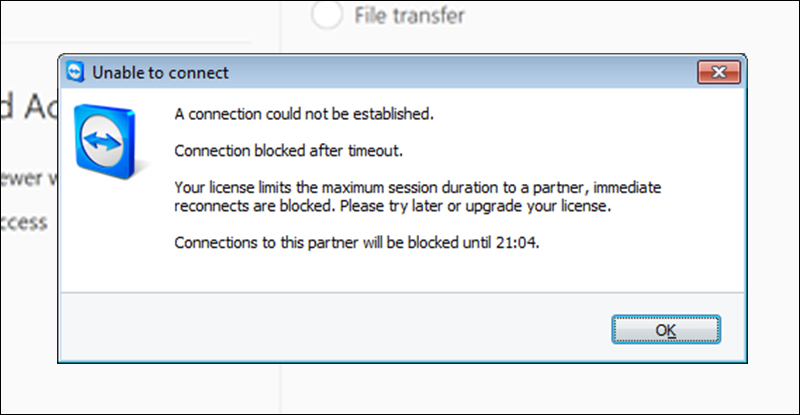Select the File transfer radio button

[x=326, y=15]
